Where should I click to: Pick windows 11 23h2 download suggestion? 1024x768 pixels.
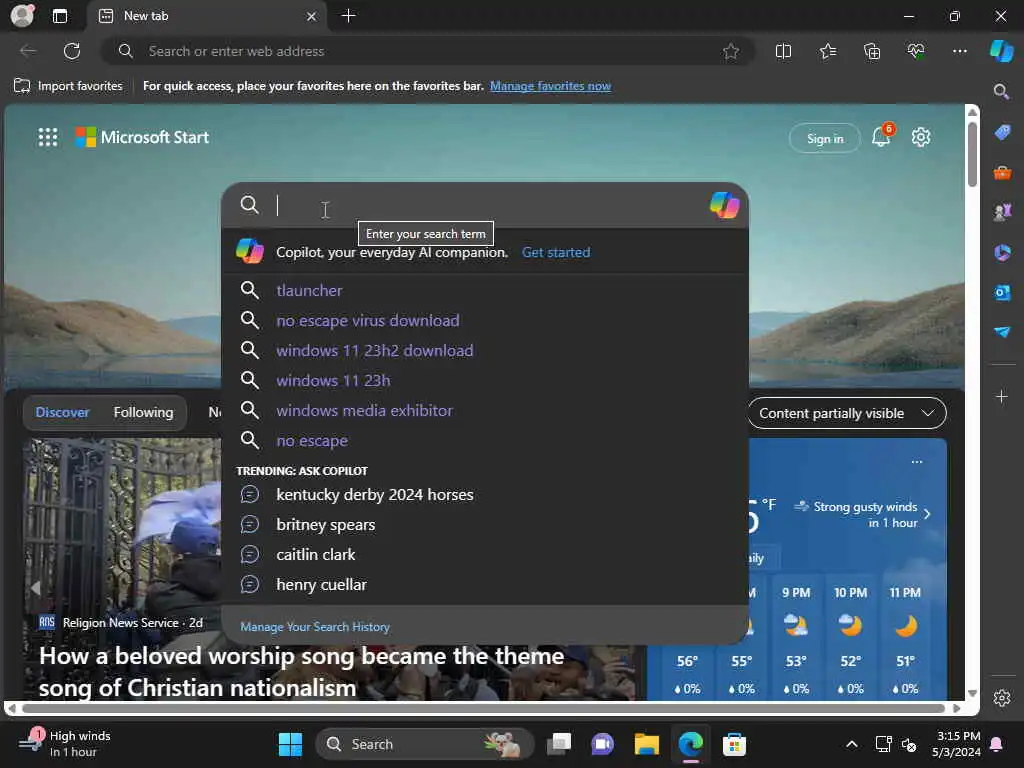click(485, 350)
